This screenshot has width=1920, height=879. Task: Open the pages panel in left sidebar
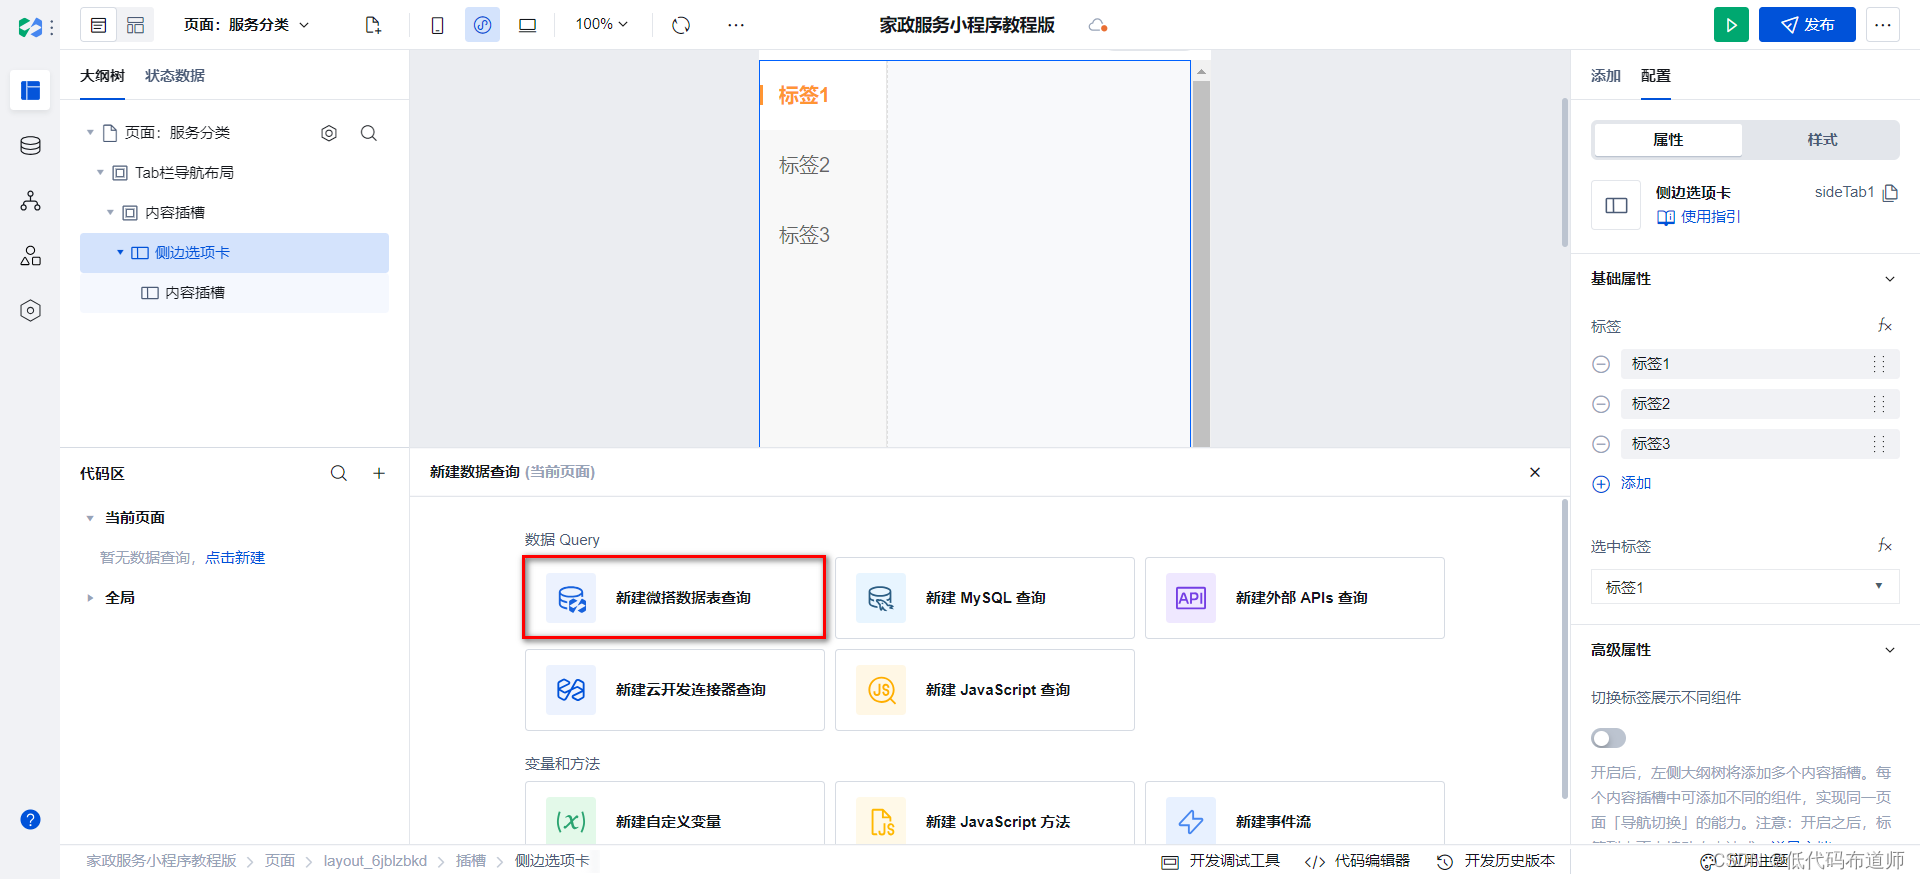tap(30, 90)
